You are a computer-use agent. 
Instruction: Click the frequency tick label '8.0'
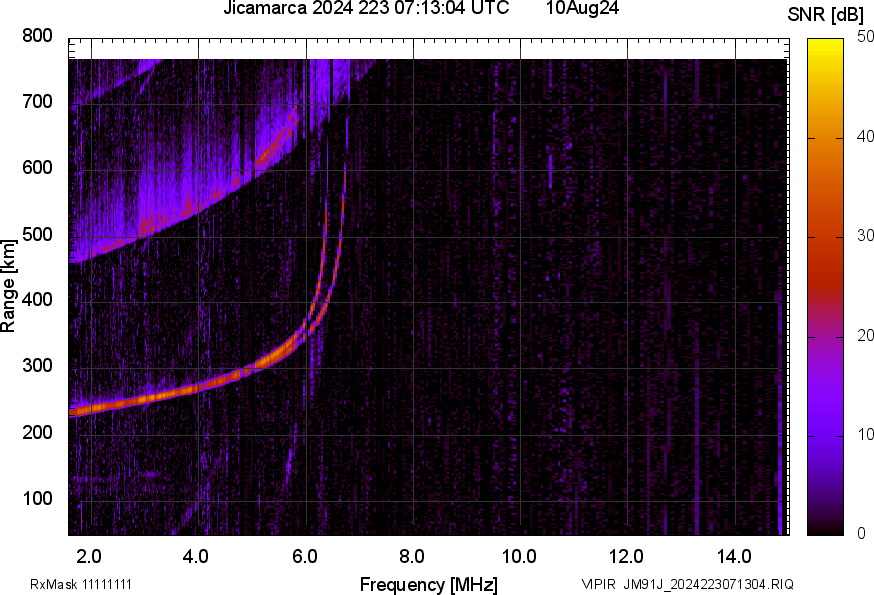(411, 557)
